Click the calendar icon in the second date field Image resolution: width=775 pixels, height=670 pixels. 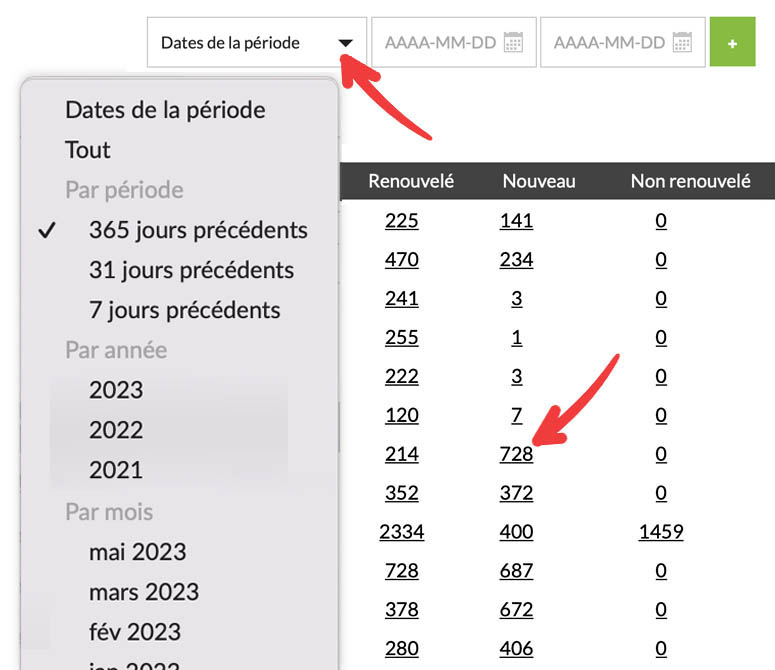pos(682,43)
